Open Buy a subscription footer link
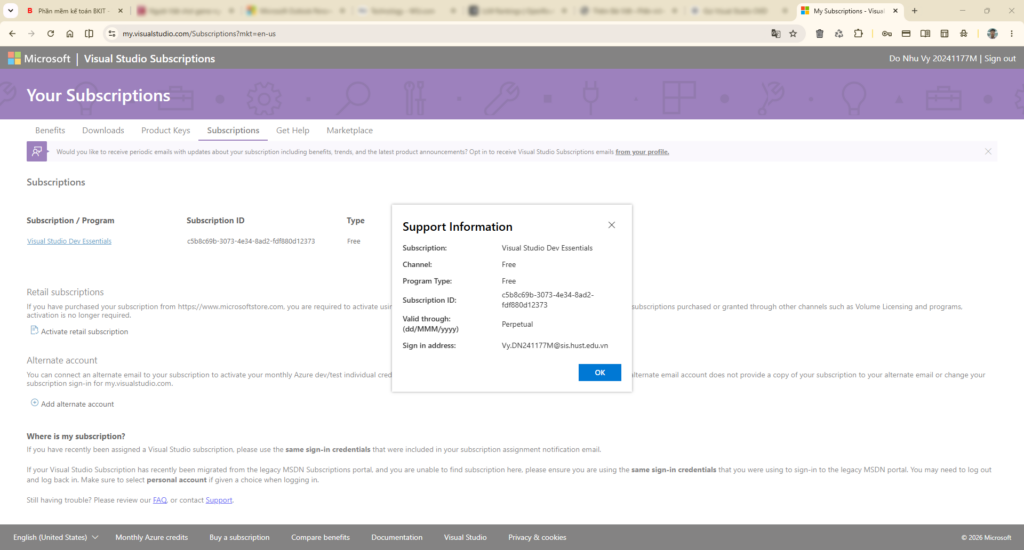Image resolution: width=1024 pixels, height=550 pixels. pos(239,538)
